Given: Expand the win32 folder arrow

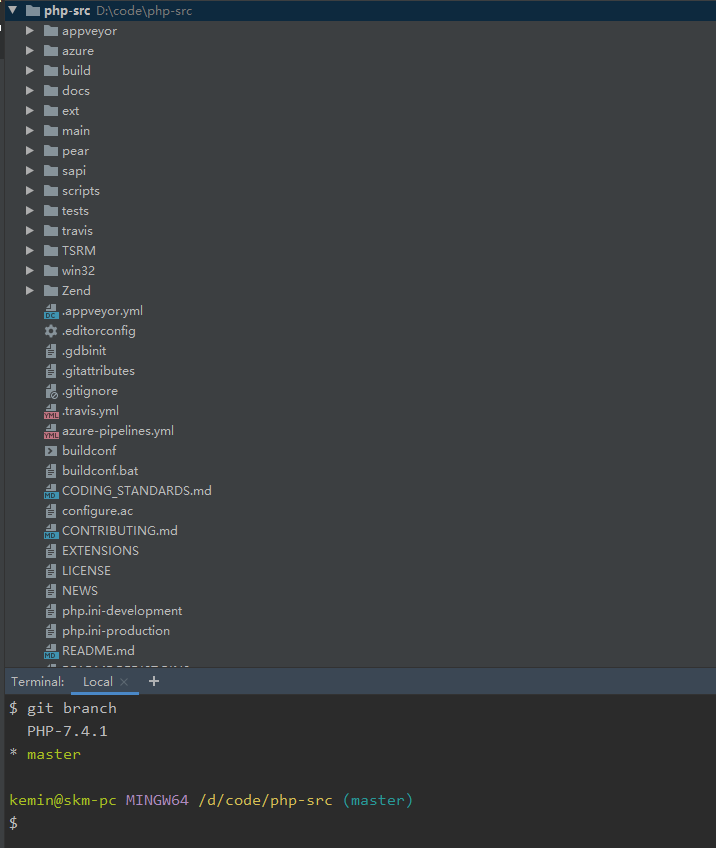Looking at the screenshot, I should [x=30, y=271].
